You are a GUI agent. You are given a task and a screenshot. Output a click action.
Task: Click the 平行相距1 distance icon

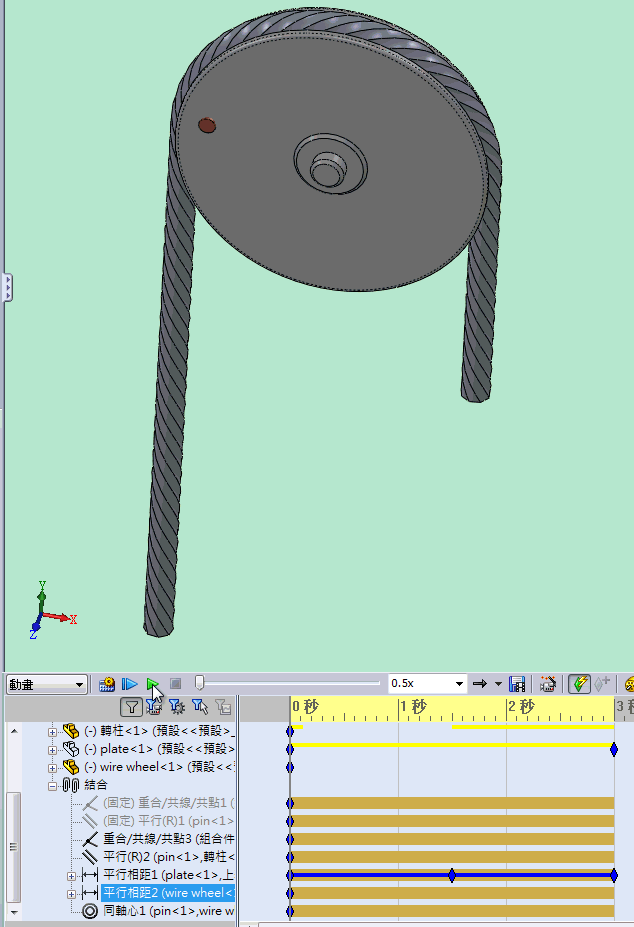coord(90,875)
